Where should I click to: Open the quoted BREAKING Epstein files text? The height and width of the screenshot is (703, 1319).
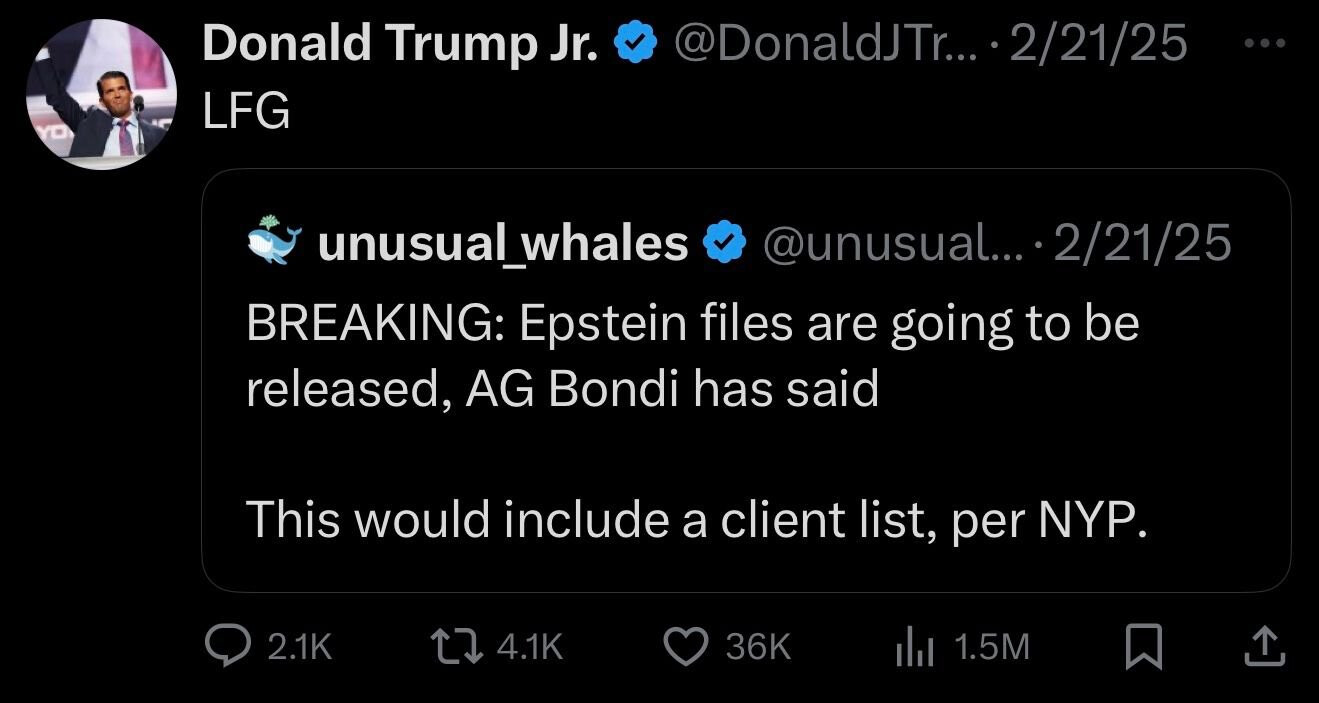tap(692, 355)
